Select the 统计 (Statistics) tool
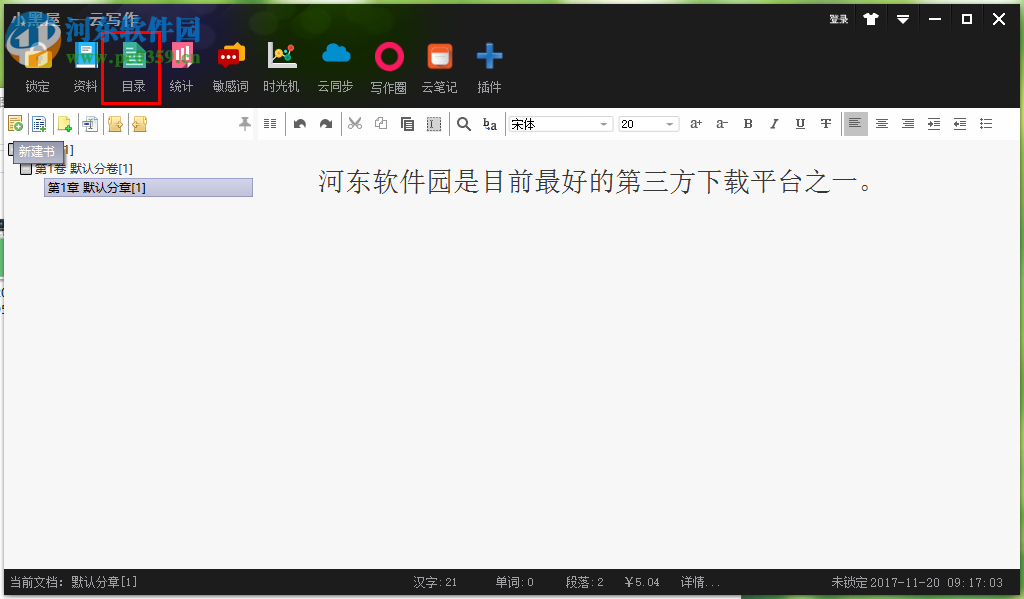This screenshot has height=599, width=1024. coord(181,65)
